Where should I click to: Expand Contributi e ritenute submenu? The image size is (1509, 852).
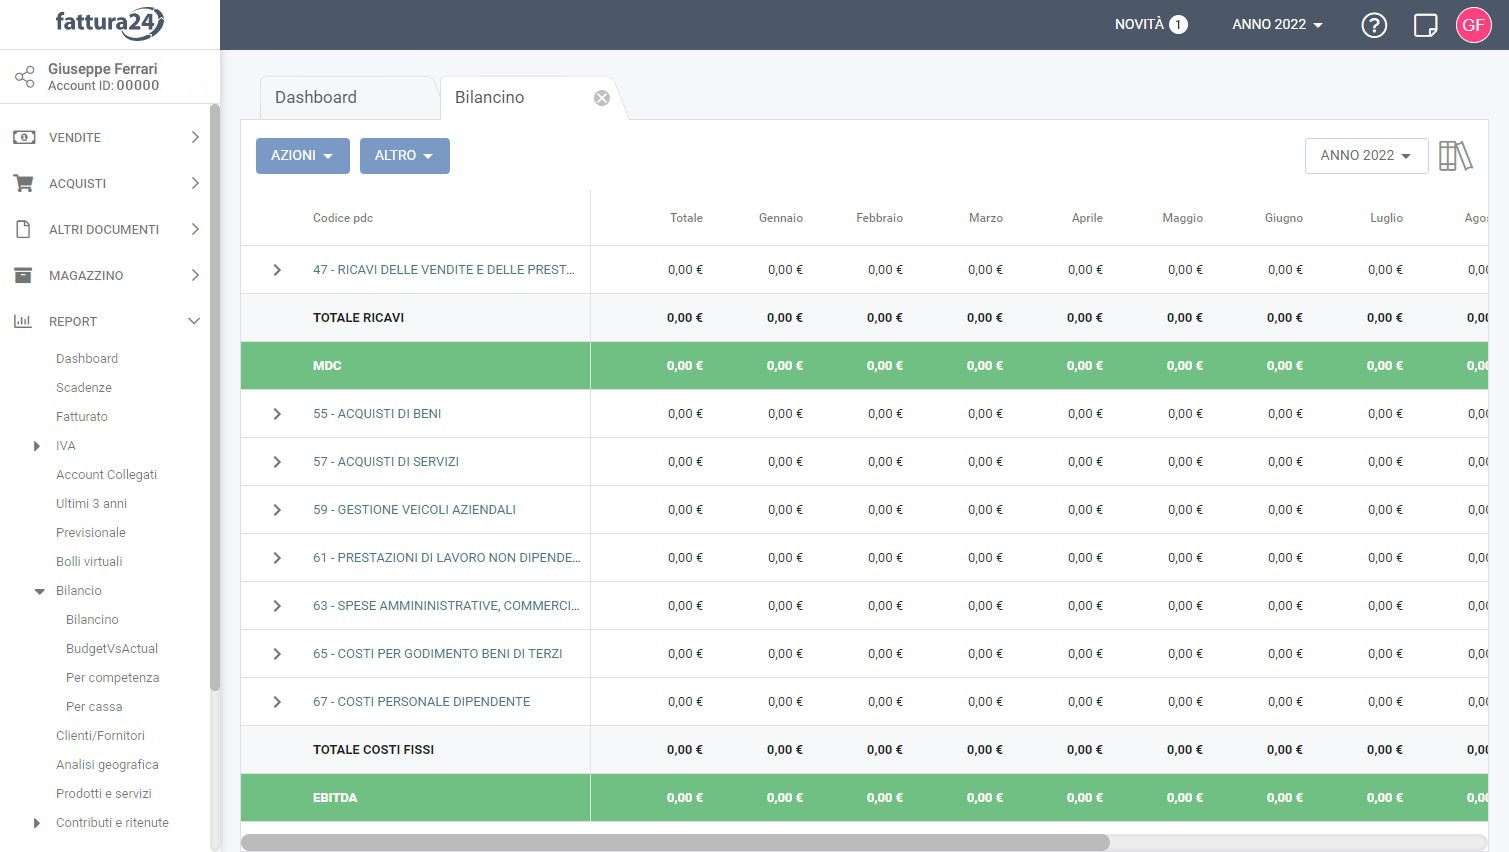37,823
